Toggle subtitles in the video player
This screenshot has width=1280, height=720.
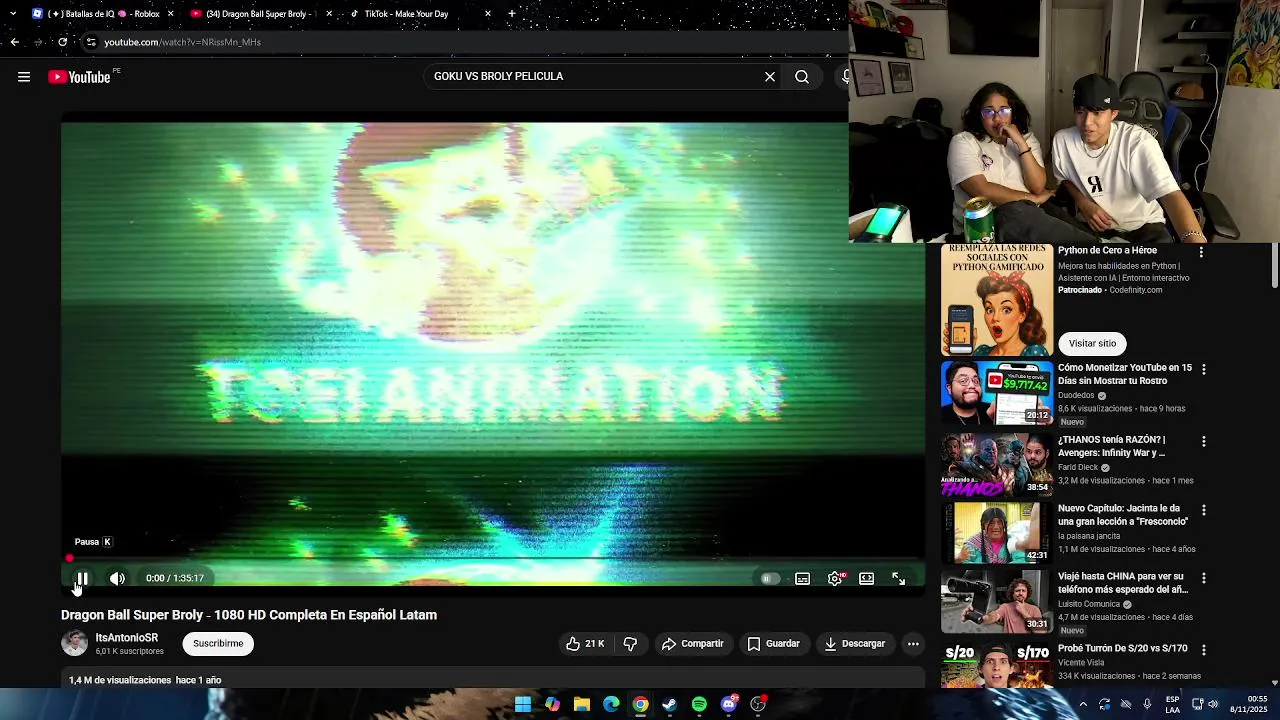click(x=802, y=578)
